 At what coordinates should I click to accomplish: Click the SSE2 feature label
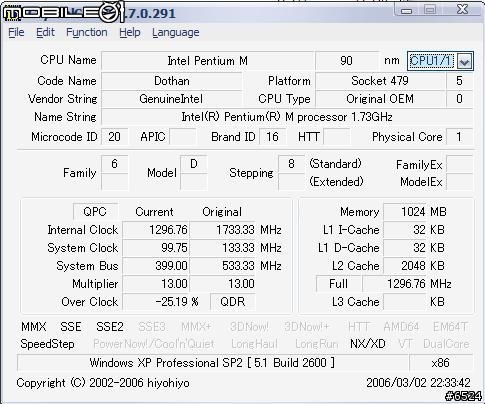tap(110, 327)
